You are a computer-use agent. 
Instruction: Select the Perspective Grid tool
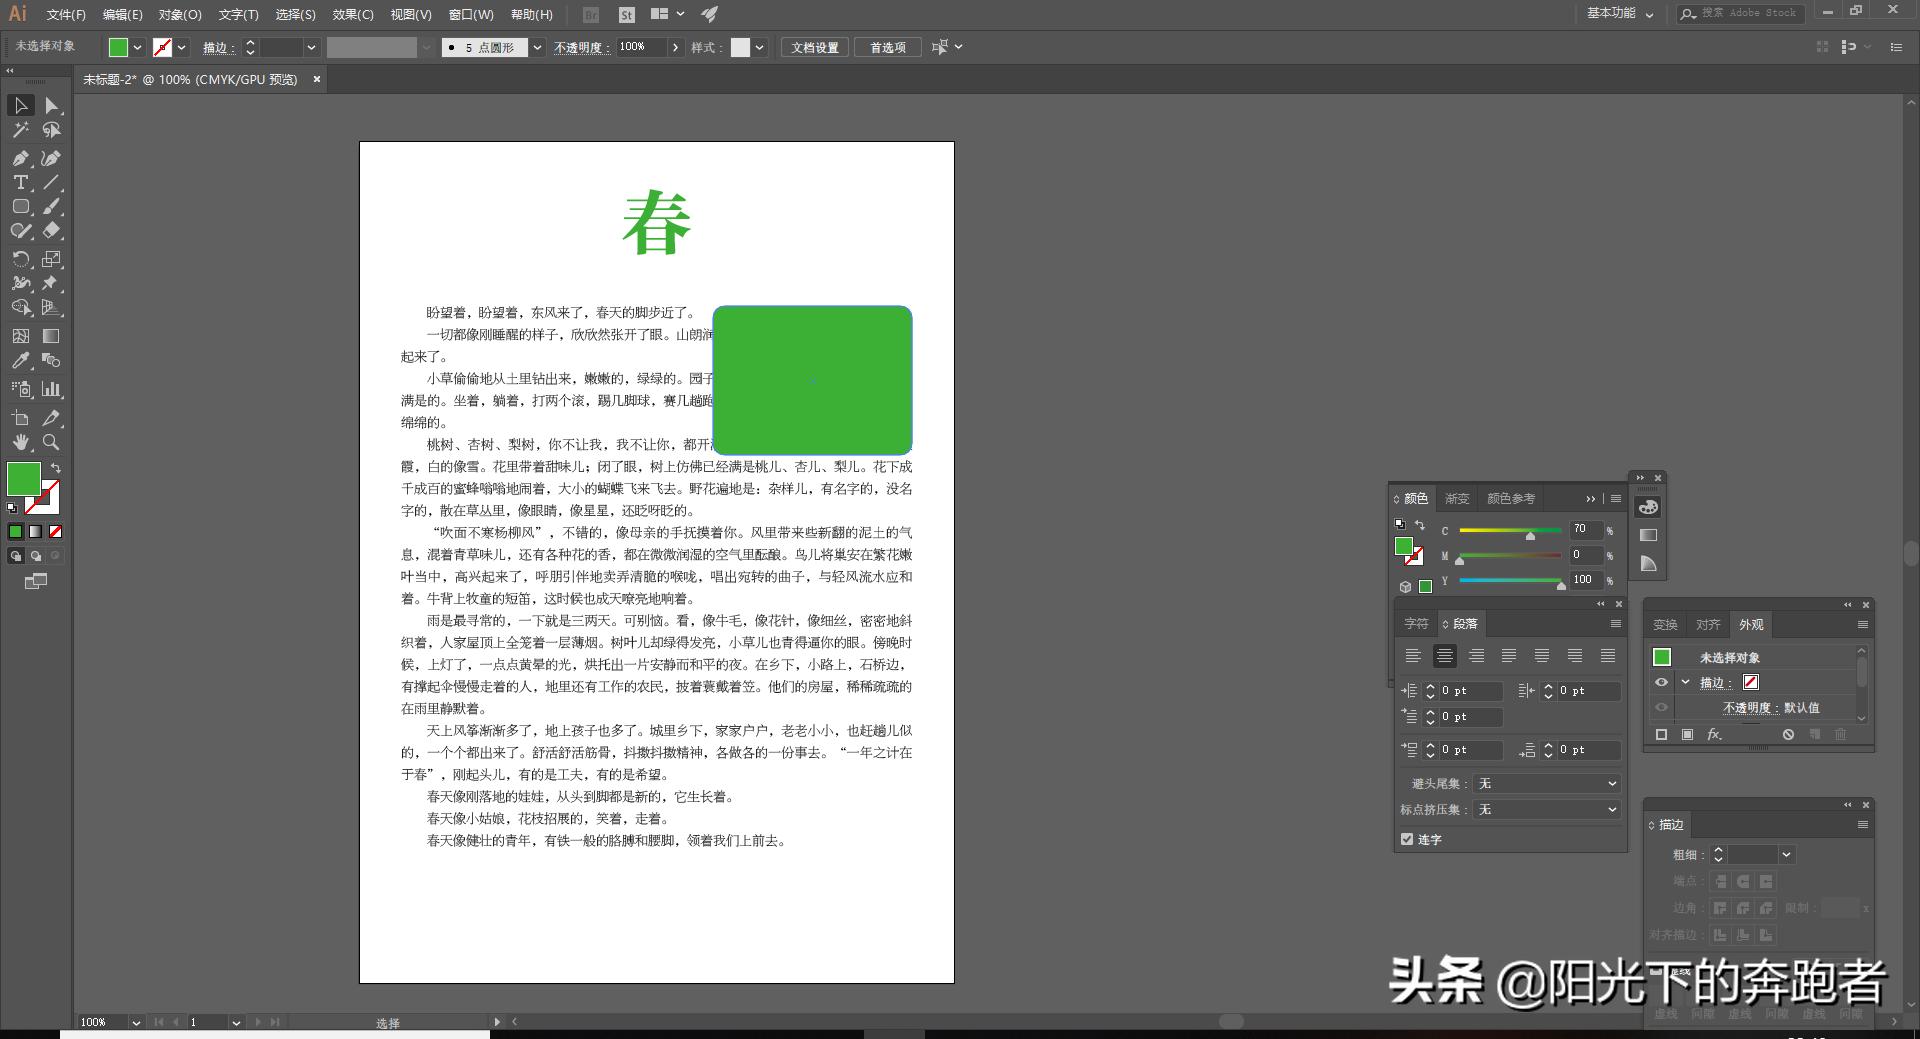tap(52, 307)
